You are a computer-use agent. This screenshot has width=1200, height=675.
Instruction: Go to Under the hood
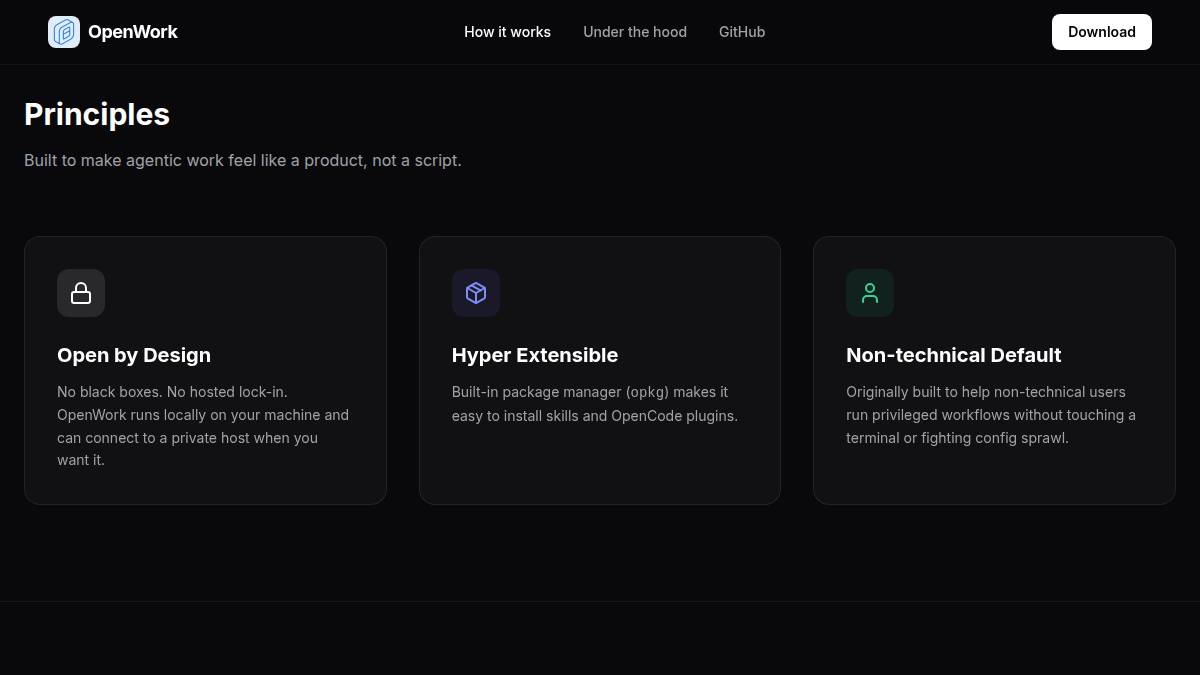[635, 32]
